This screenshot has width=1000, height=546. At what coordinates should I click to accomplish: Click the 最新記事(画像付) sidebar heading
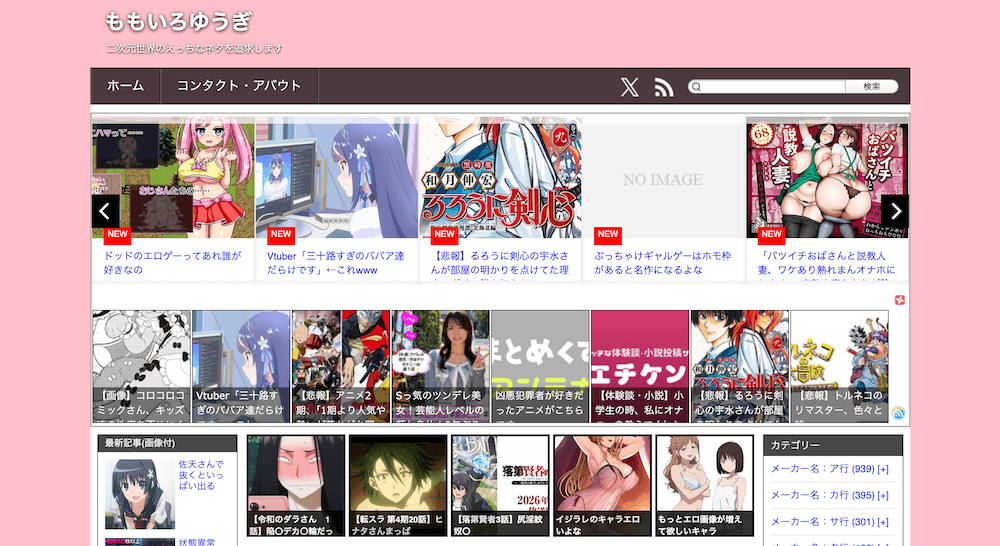coord(167,443)
